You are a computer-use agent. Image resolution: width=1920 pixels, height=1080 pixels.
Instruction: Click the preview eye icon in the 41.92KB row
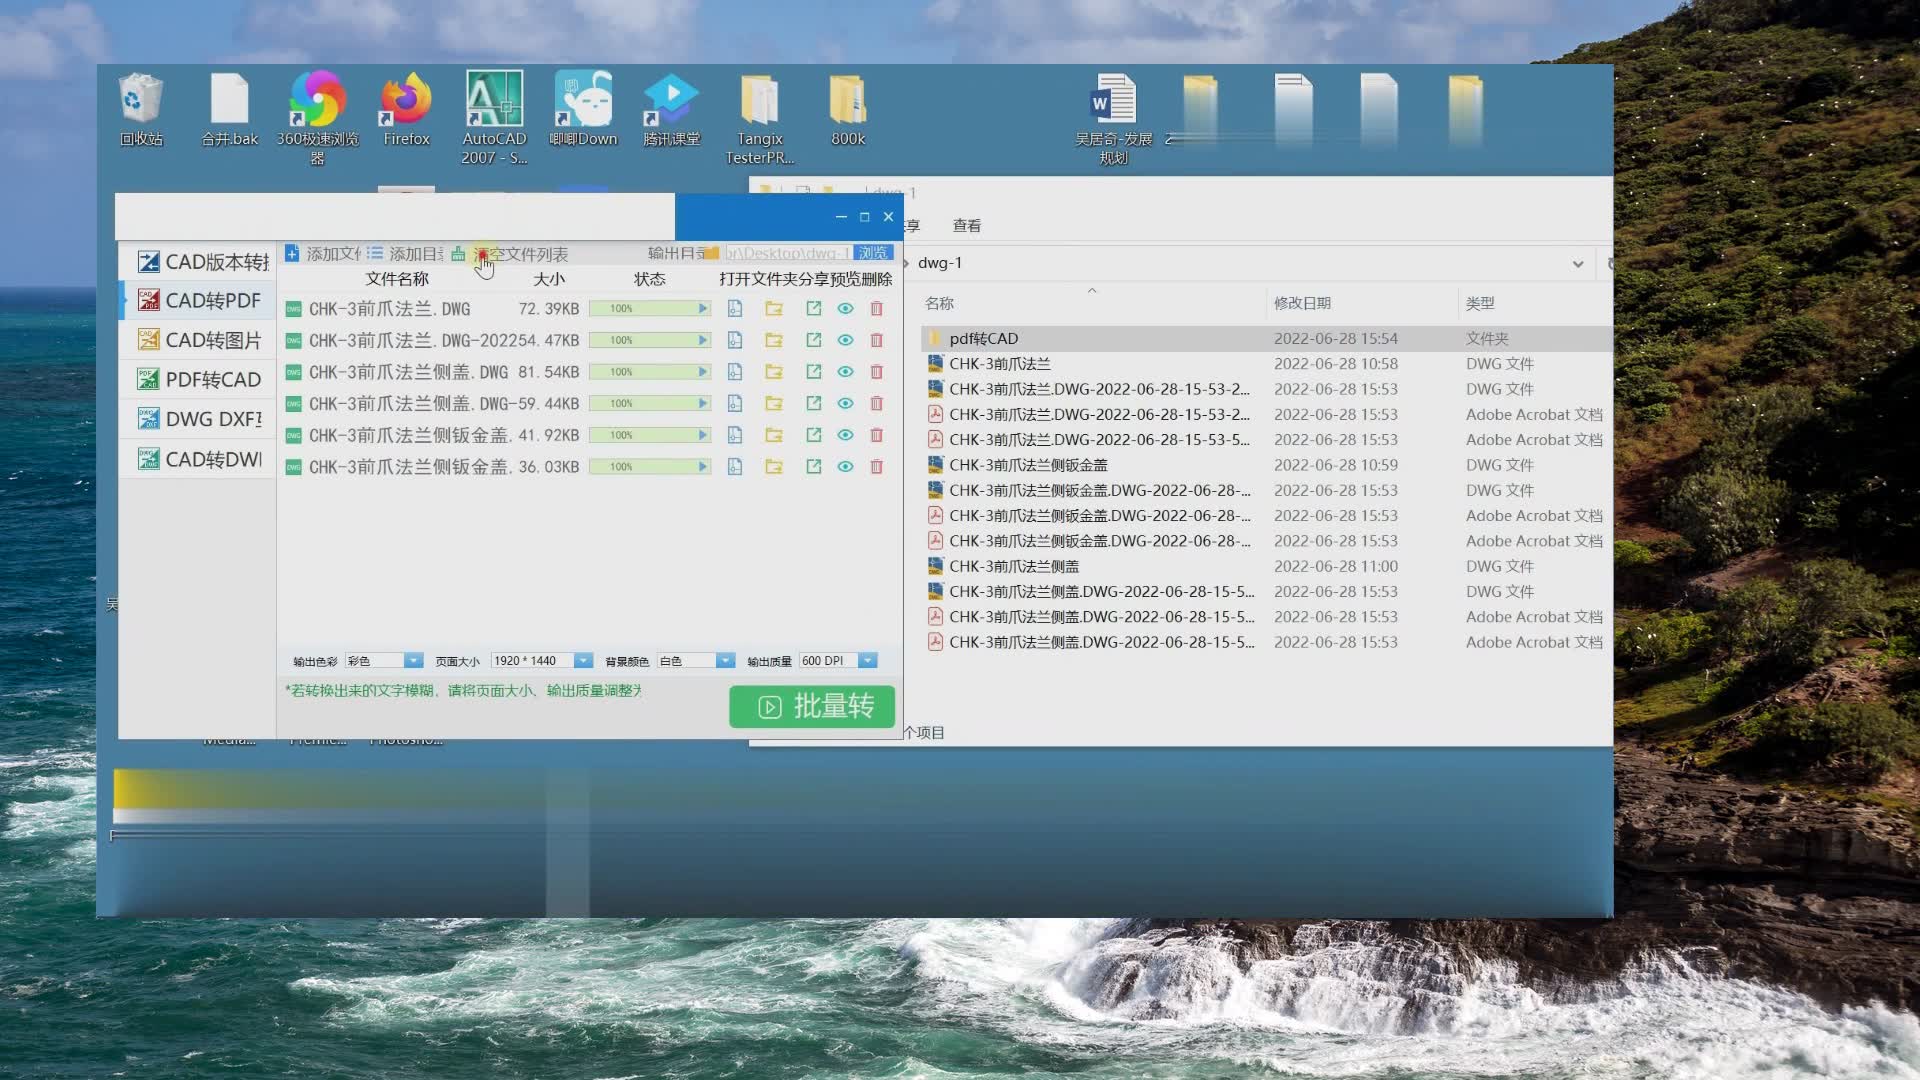tap(845, 436)
